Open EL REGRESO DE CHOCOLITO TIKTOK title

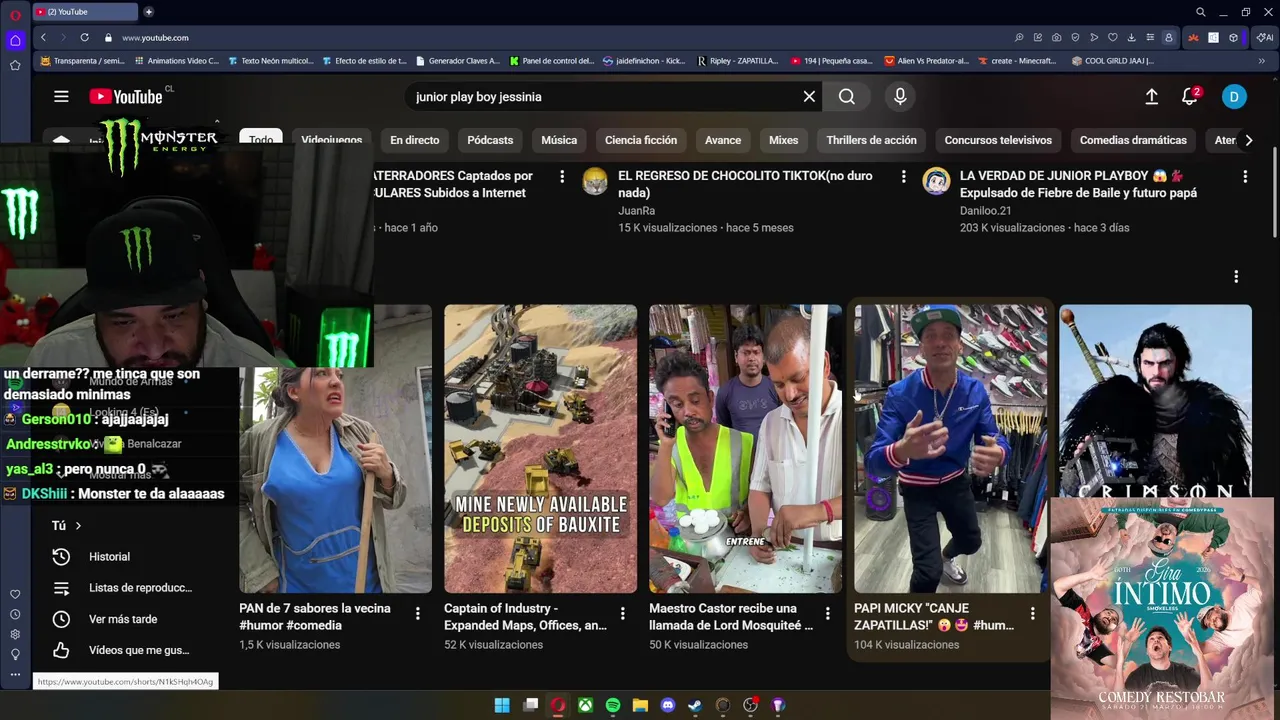click(x=745, y=184)
